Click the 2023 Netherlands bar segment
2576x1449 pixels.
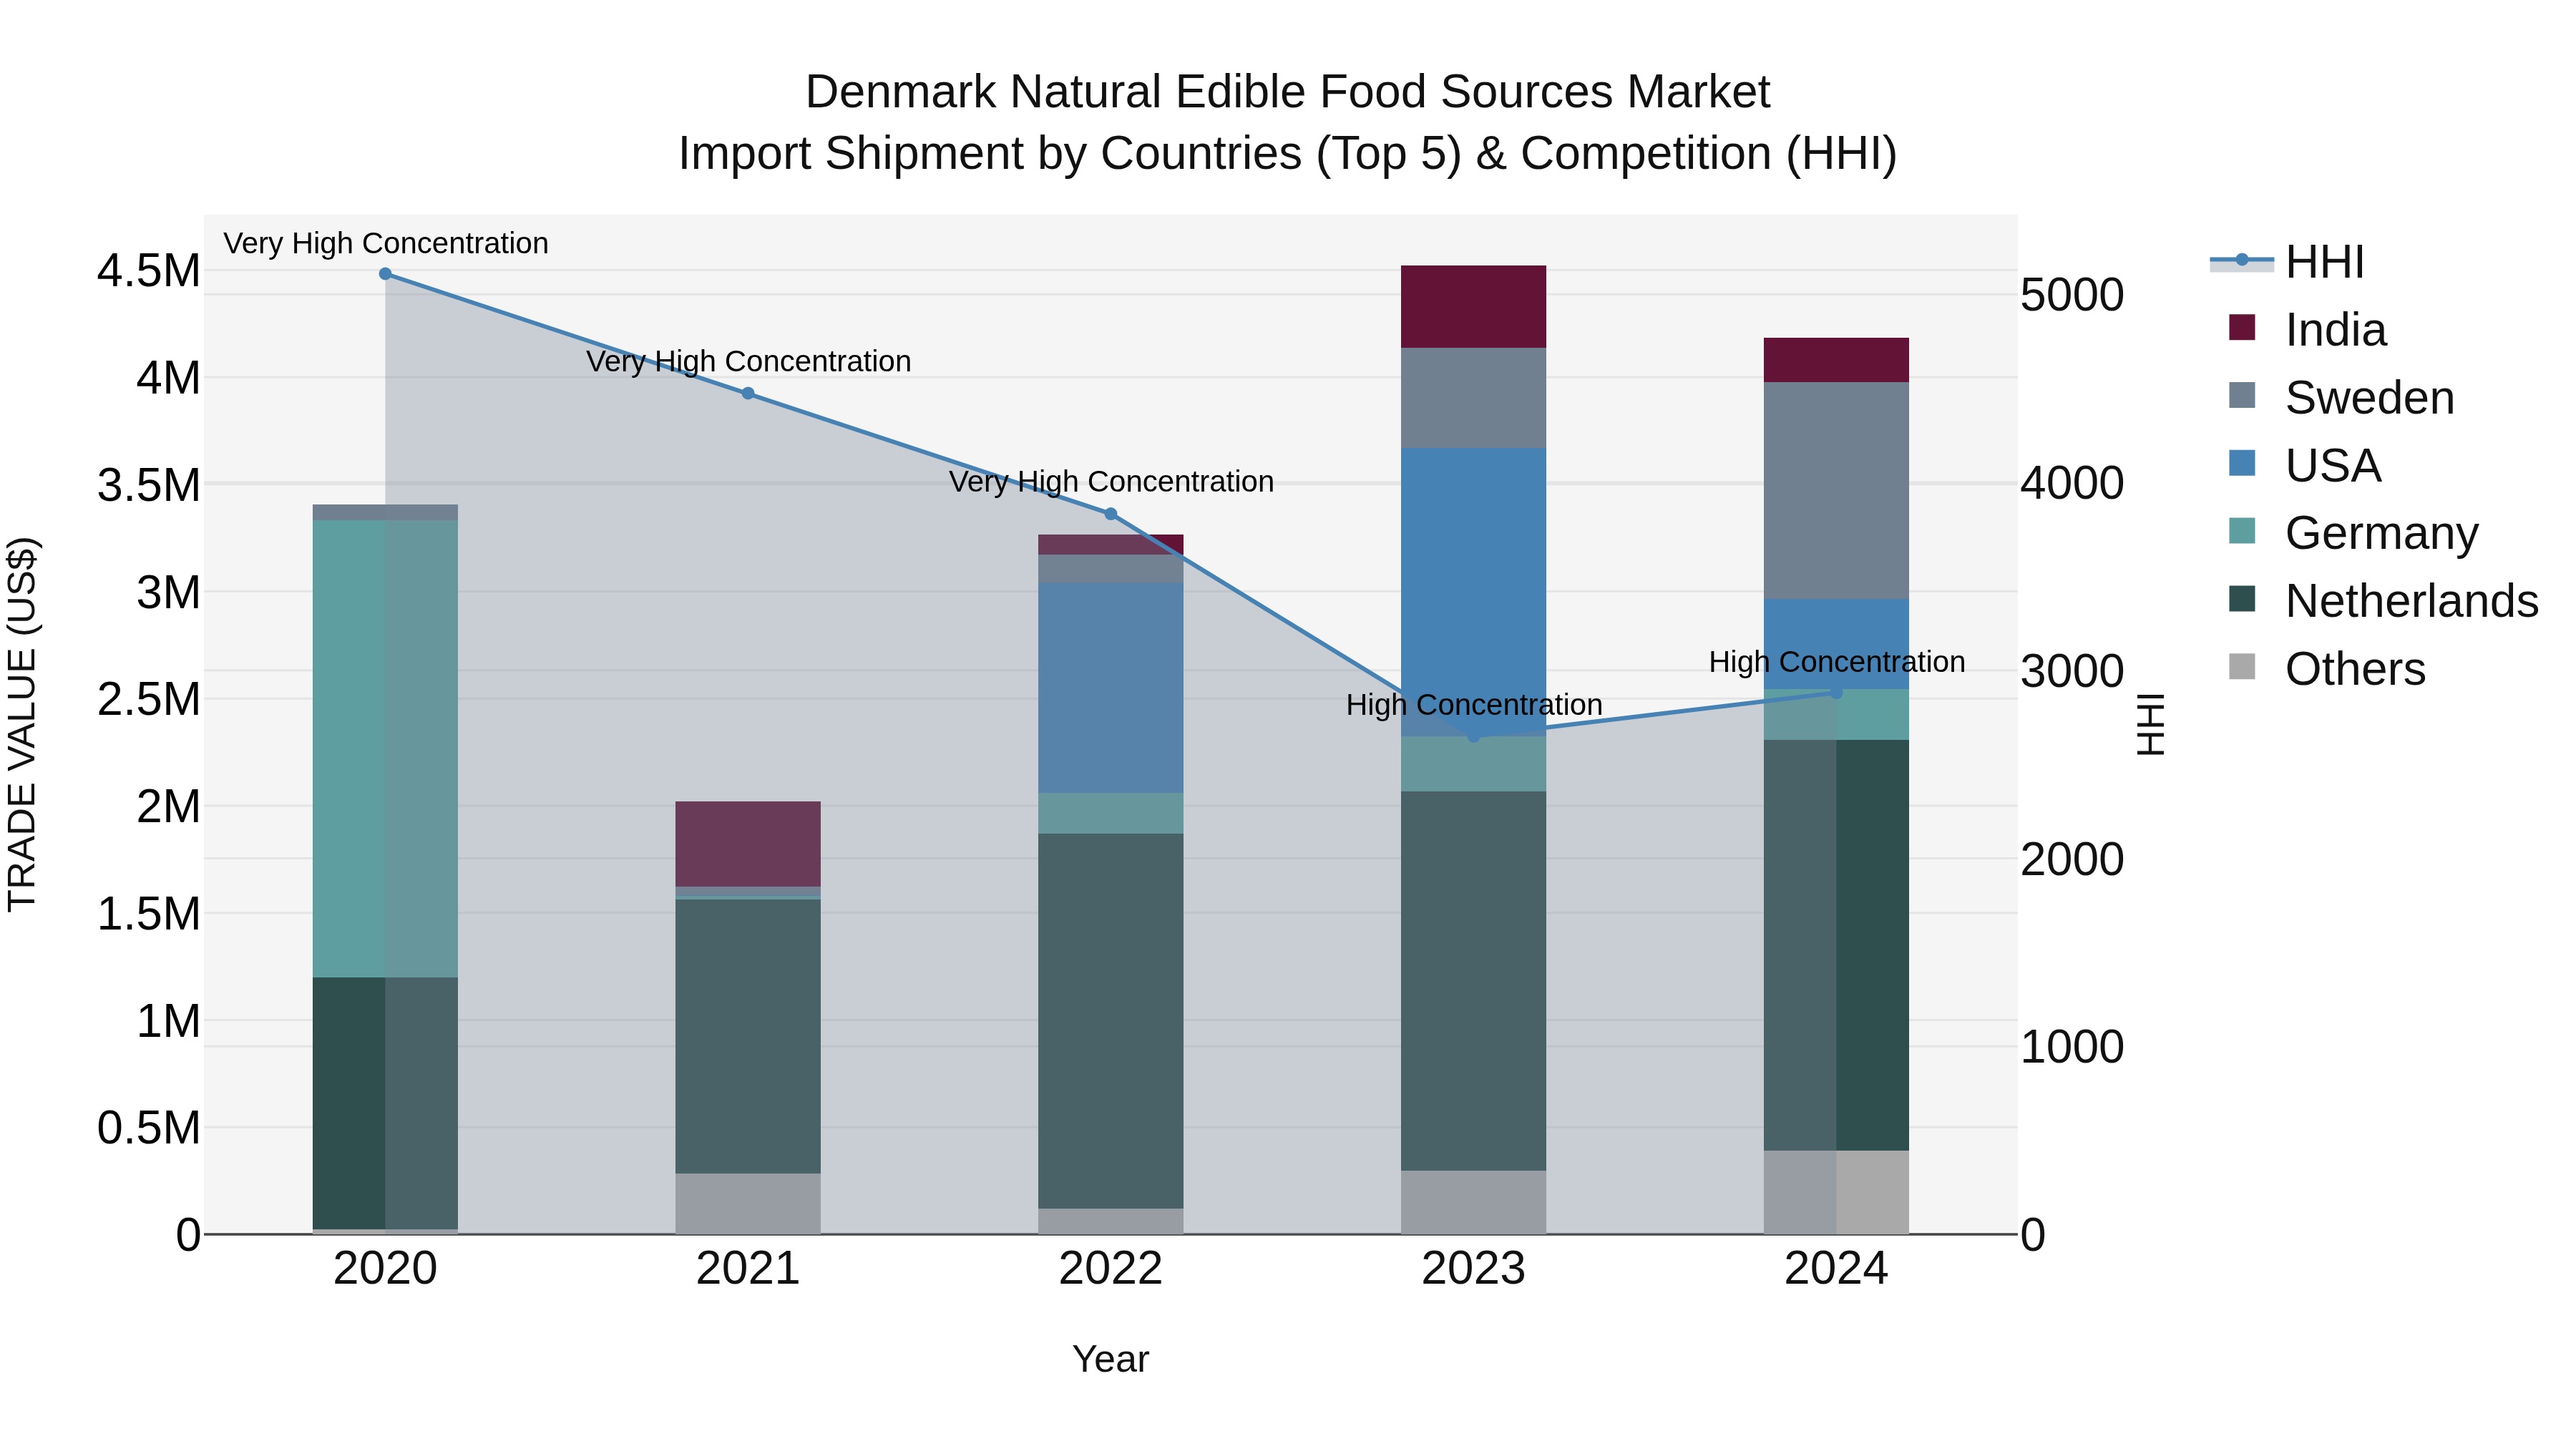click(x=1473, y=981)
